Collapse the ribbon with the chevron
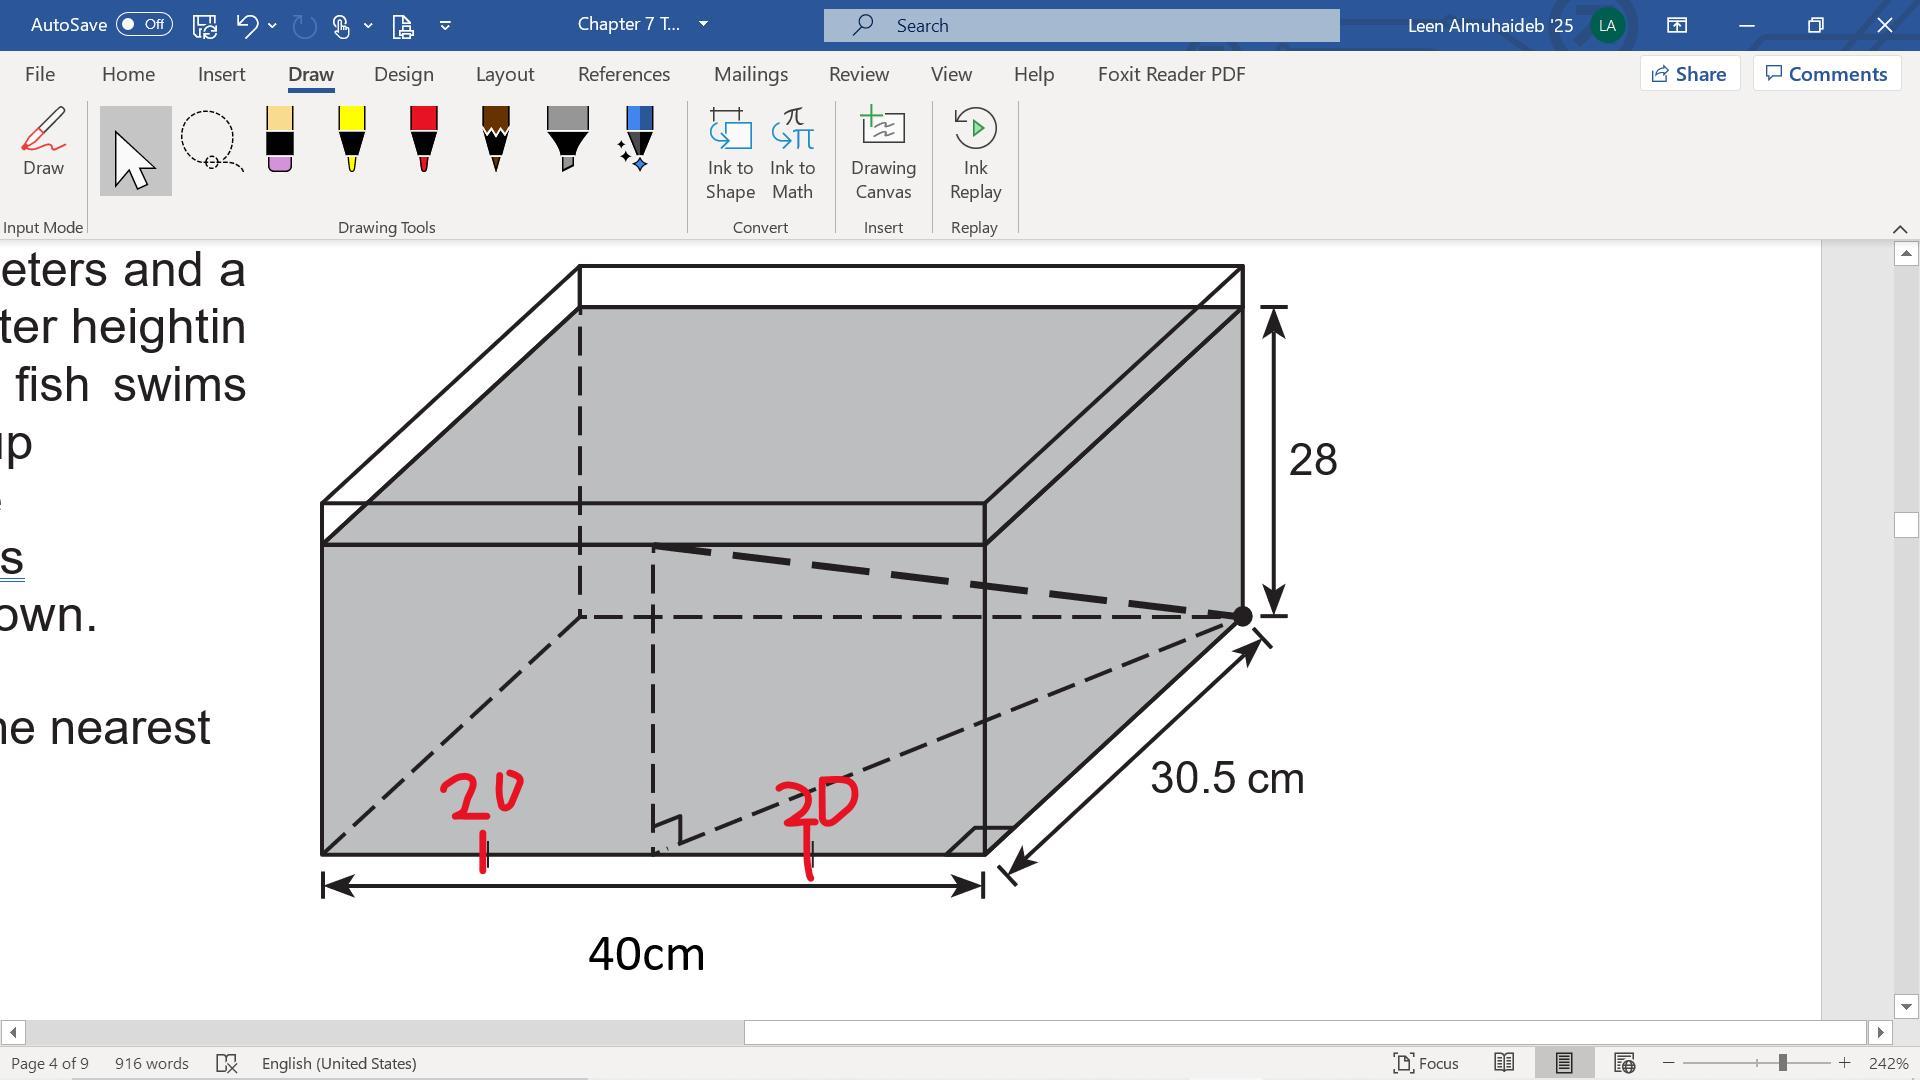Viewport: 1920px width, 1080px height. 1900,229
